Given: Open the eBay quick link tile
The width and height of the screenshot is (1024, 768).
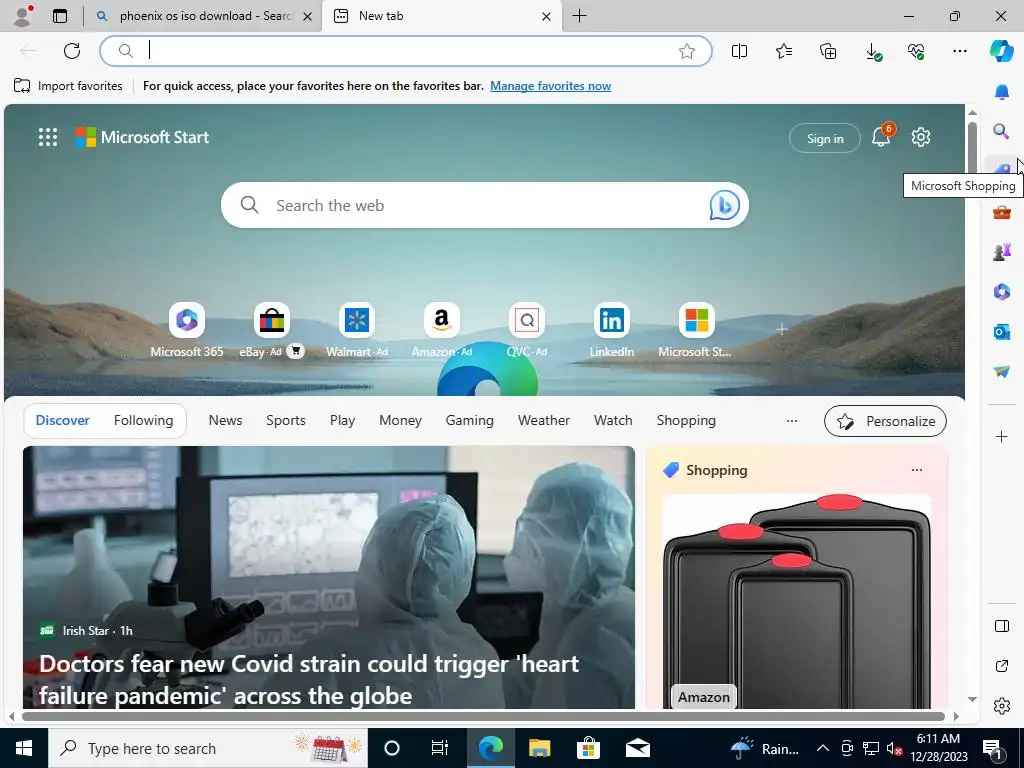Looking at the screenshot, I should click(272, 330).
